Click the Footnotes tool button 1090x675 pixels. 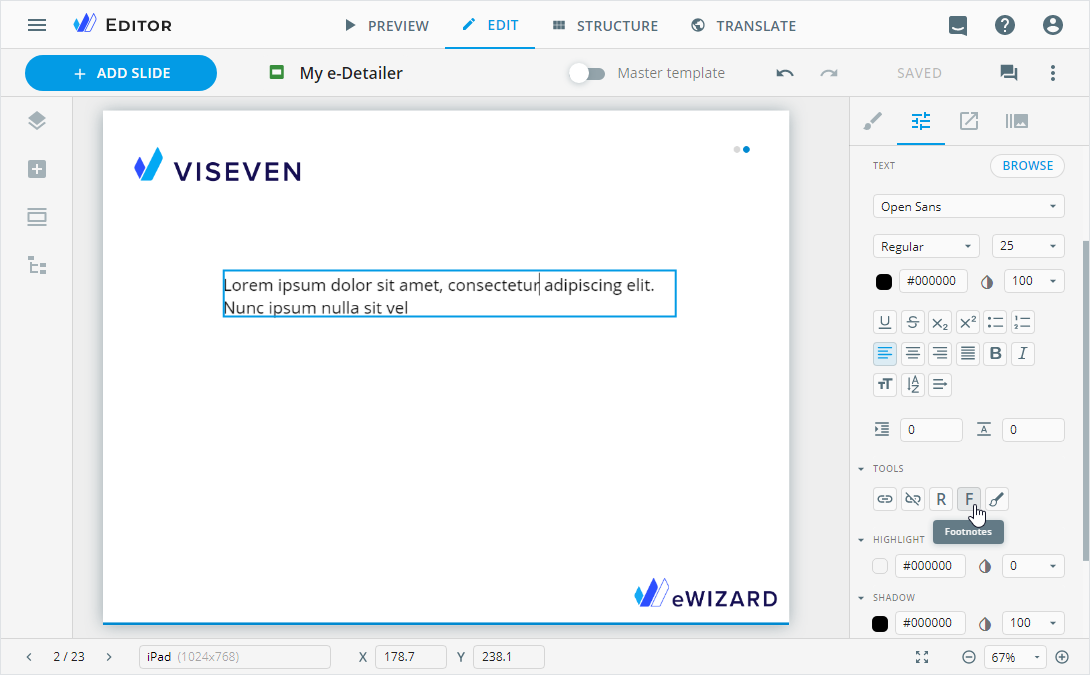pos(968,499)
